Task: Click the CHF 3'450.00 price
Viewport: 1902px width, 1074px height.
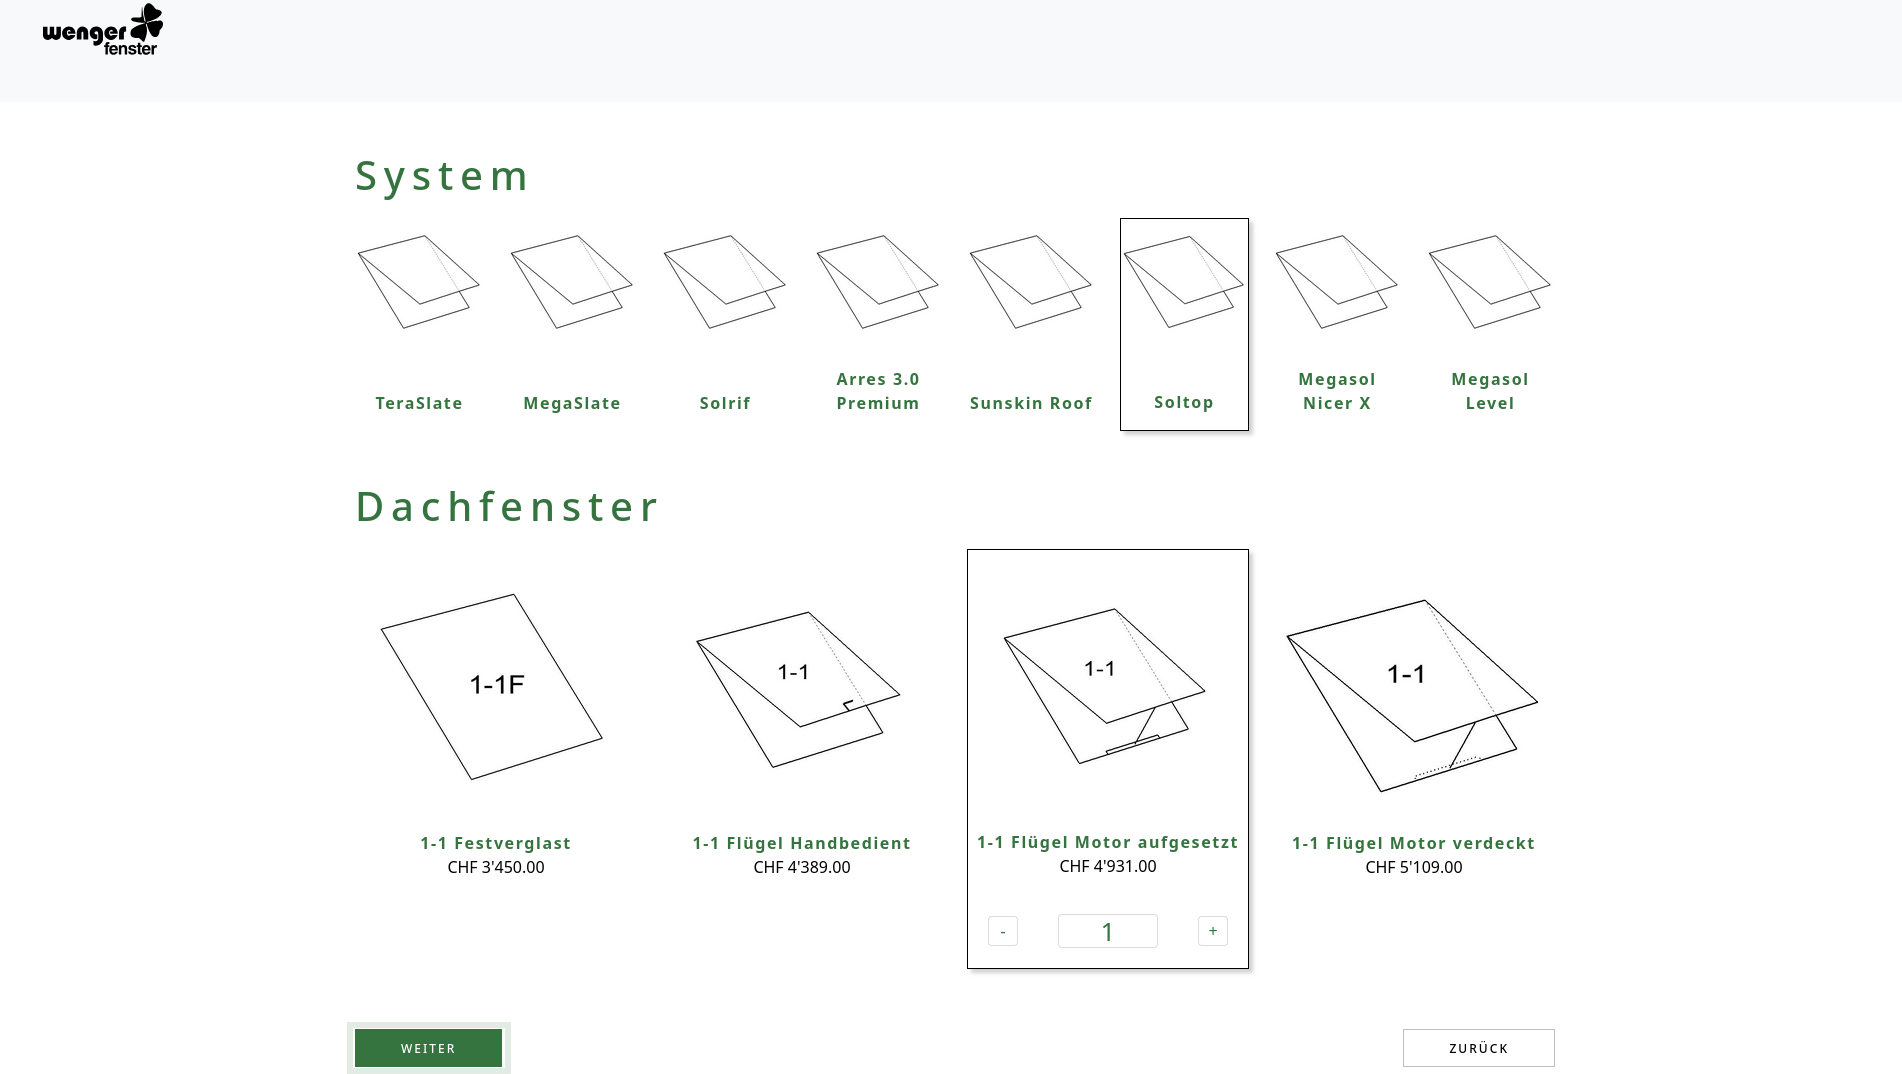Action: (496, 867)
